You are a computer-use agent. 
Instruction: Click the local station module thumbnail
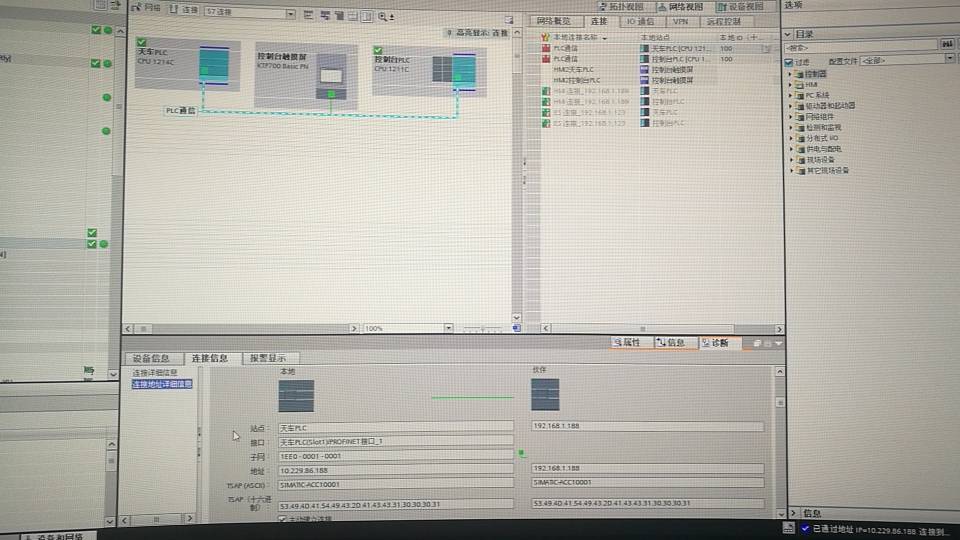(296, 396)
